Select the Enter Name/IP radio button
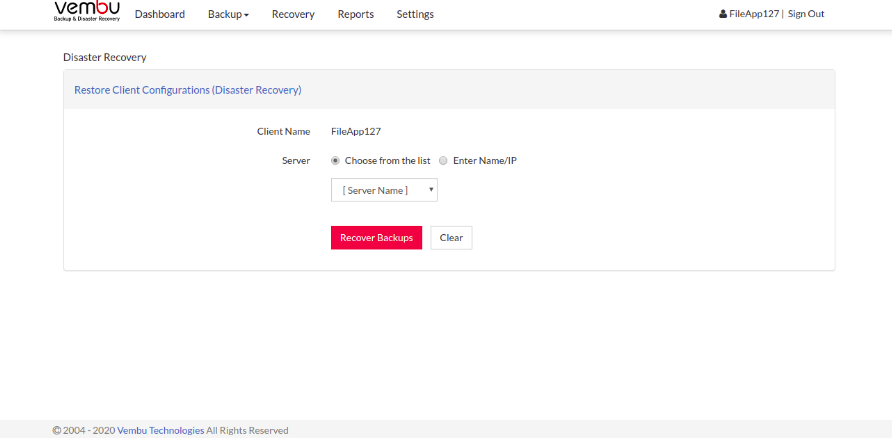 click(x=443, y=161)
